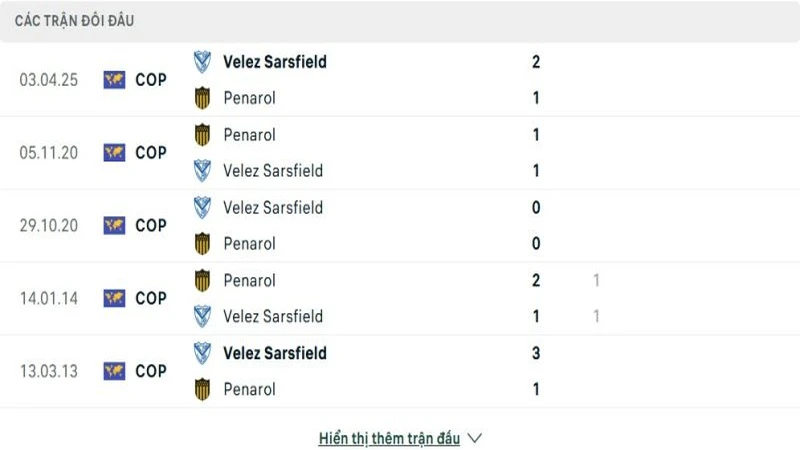Click the COP competition icon for 29.10.20
The height and width of the screenshot is (450, 800).
click(114, 226)
